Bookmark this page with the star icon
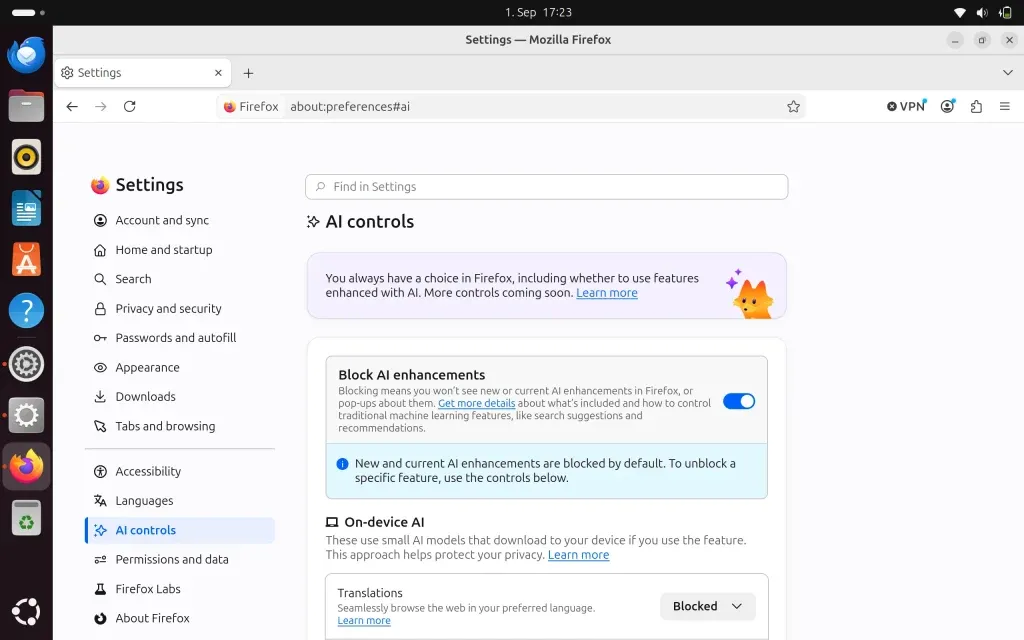Image resolution: width=1024 pixels, height=640 pixels. [793, 106]
